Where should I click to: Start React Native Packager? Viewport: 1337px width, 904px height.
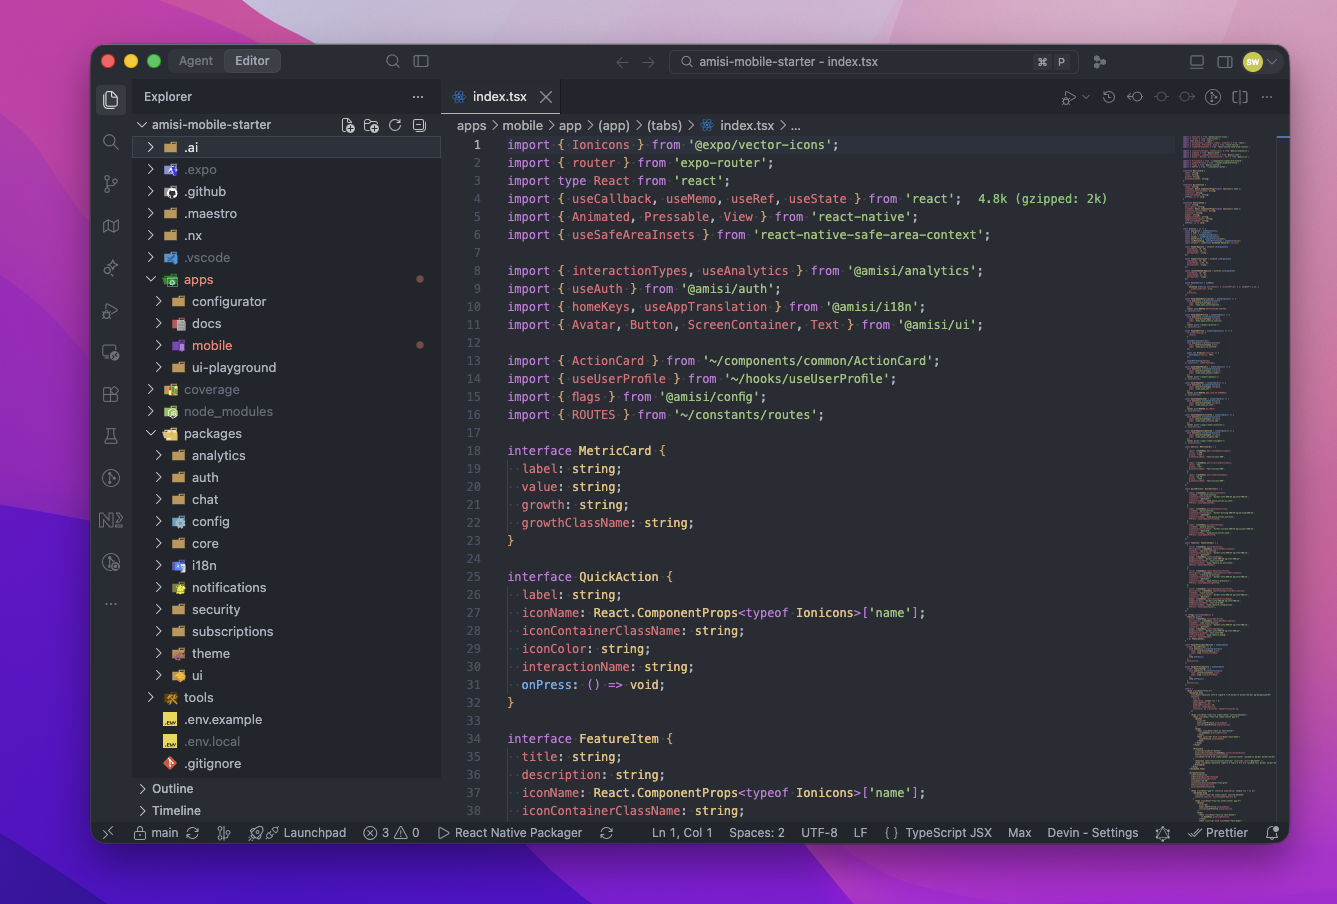tap(510, 832)
